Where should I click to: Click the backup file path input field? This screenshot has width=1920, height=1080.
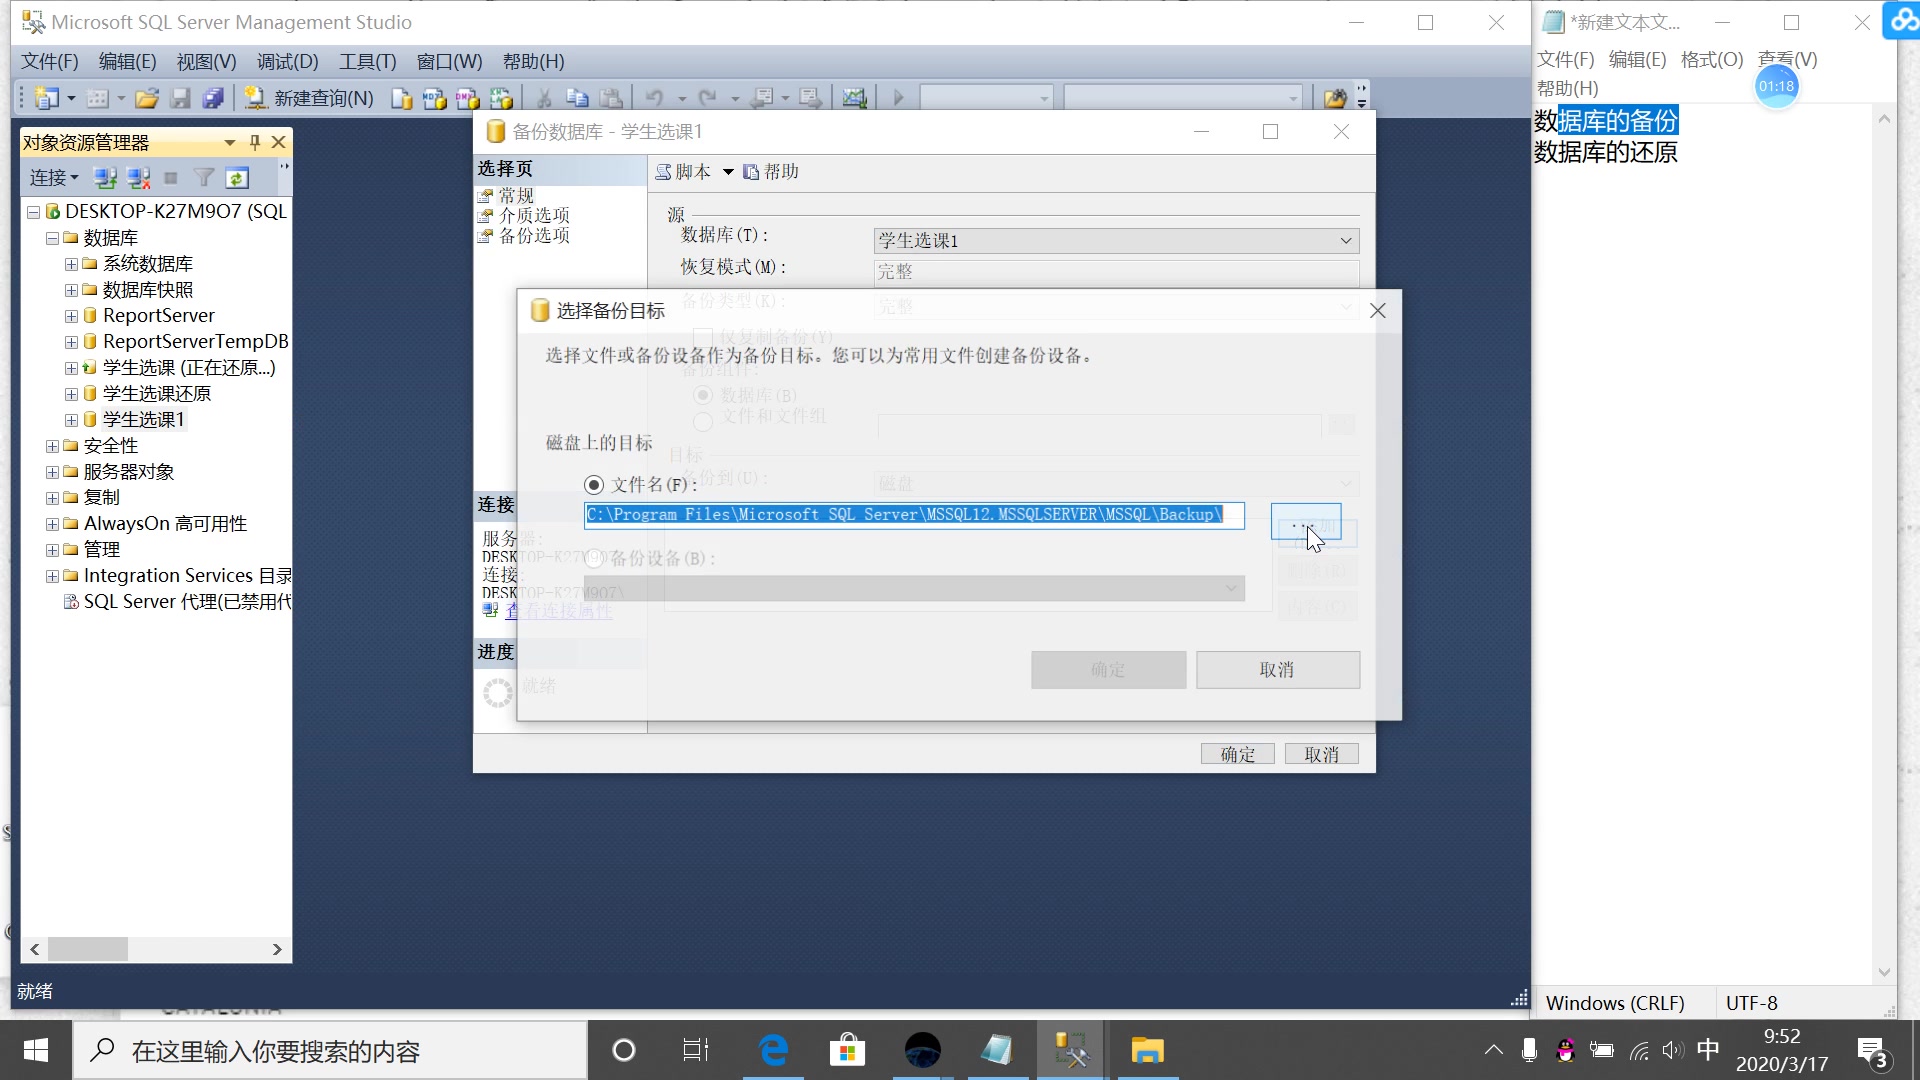[x=914, y=515]
